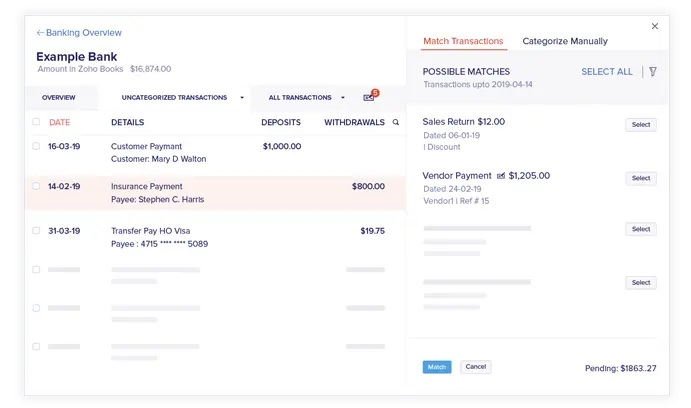This screenshot has width=691, height=408.
Task: Switch to the Categorize Manually tab
Action: (565, 41)
